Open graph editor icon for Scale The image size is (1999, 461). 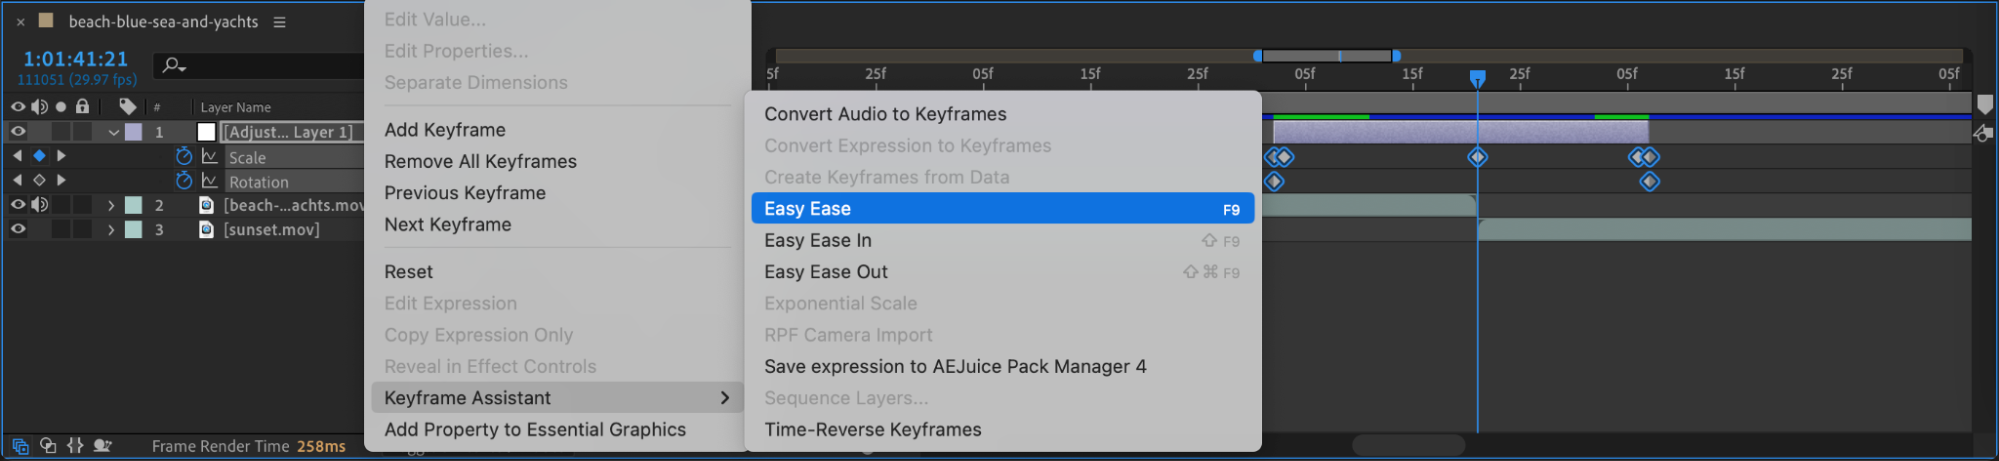click(x=210, y=156)
